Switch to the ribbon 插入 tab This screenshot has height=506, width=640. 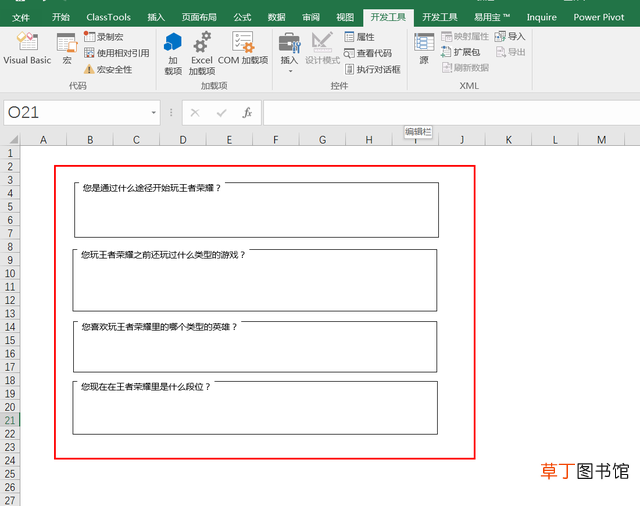pos(156,18)
